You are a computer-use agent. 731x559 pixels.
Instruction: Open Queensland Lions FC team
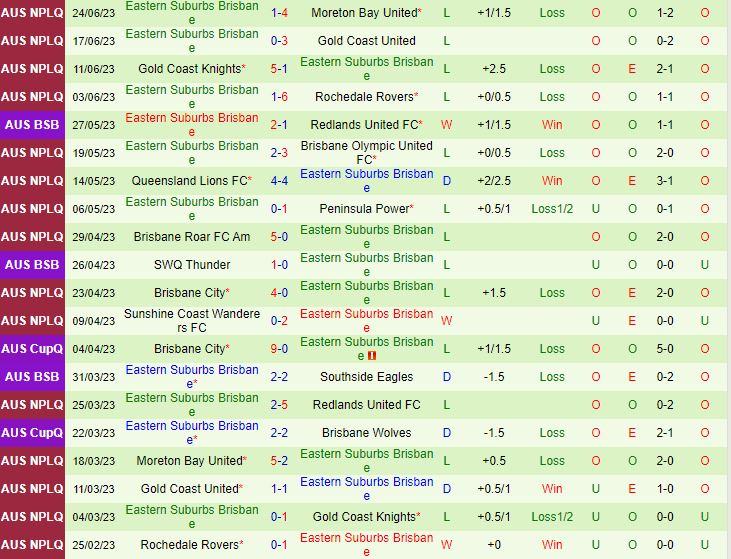pyautogui.click(x=189, y=181)
